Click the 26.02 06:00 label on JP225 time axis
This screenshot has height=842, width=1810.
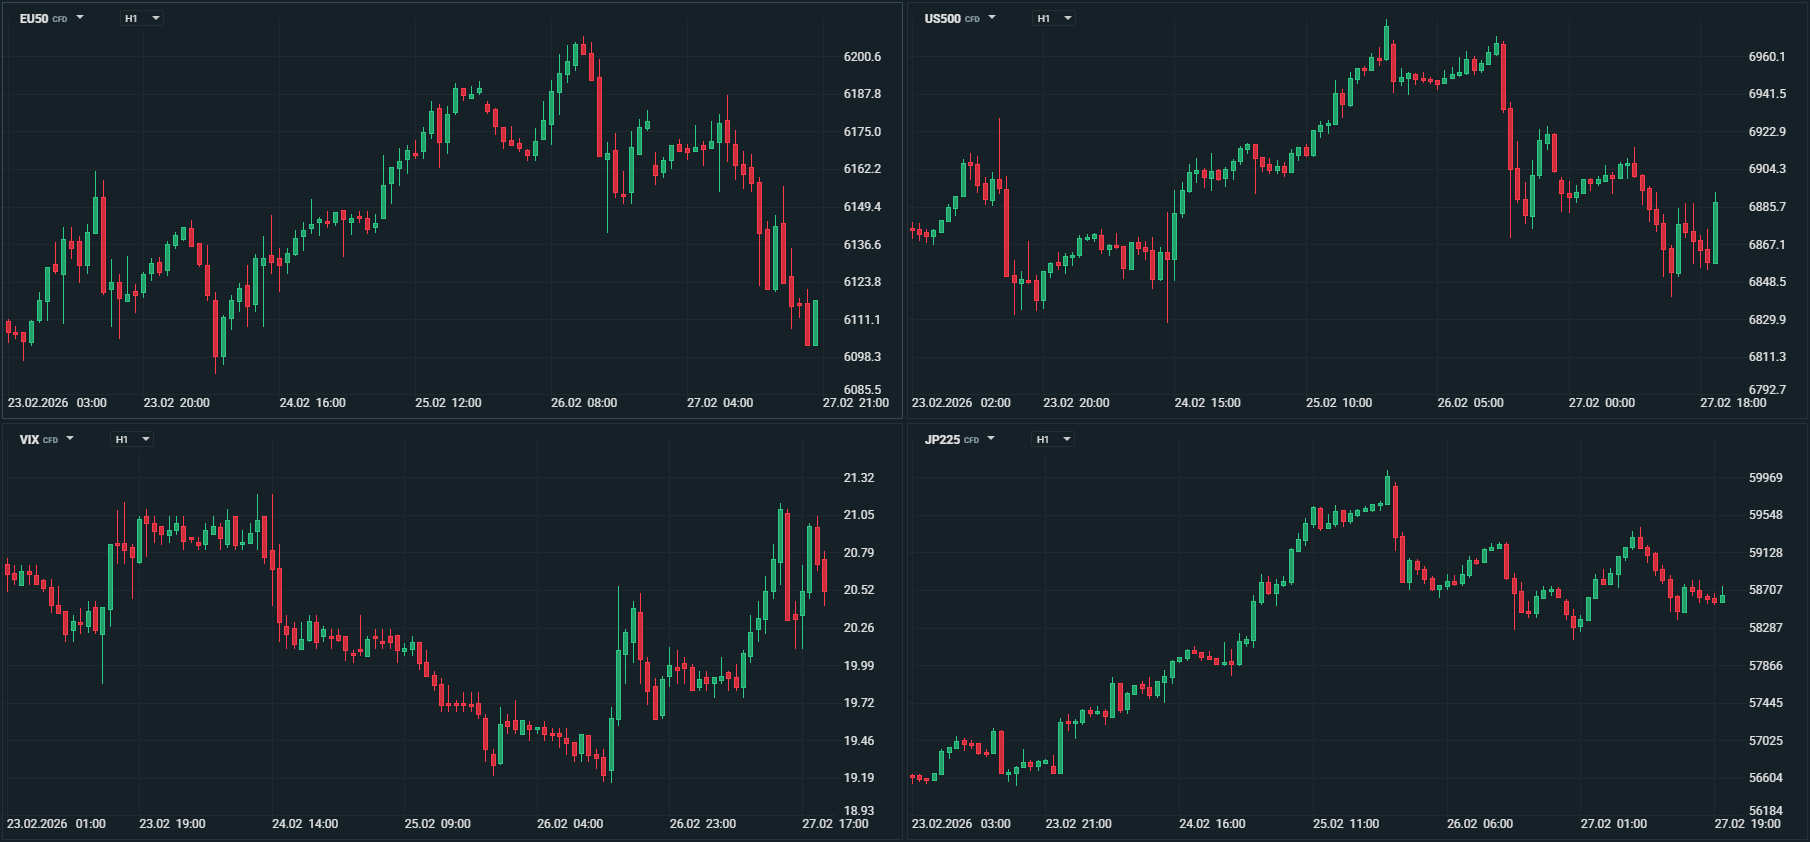[x=1479, y=824]
